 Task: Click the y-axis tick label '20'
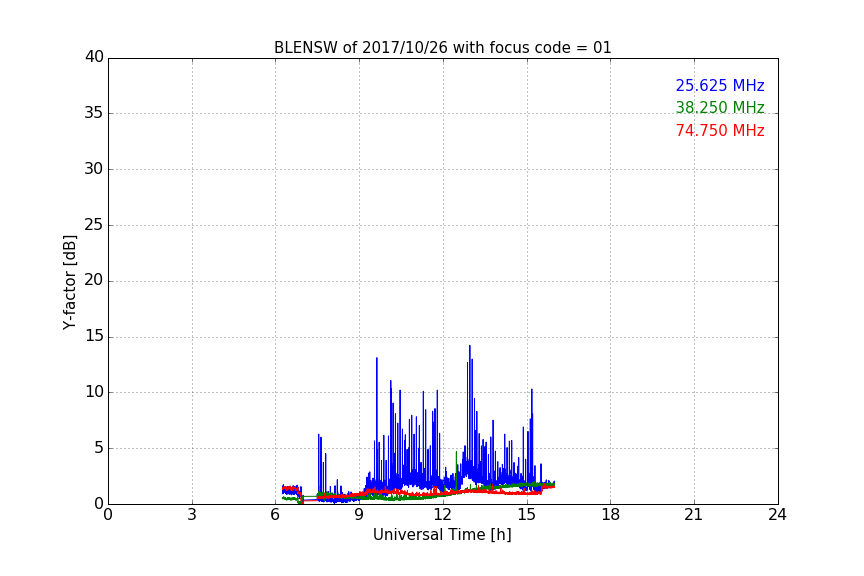click(x=94, y=280)
